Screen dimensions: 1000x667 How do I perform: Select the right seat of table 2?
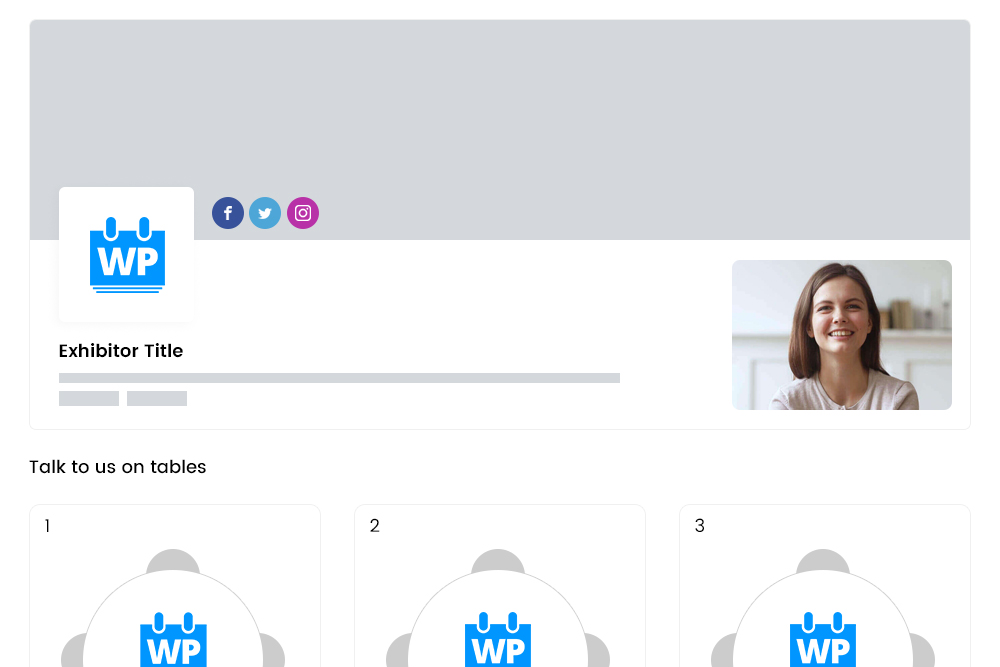[599, 650]
